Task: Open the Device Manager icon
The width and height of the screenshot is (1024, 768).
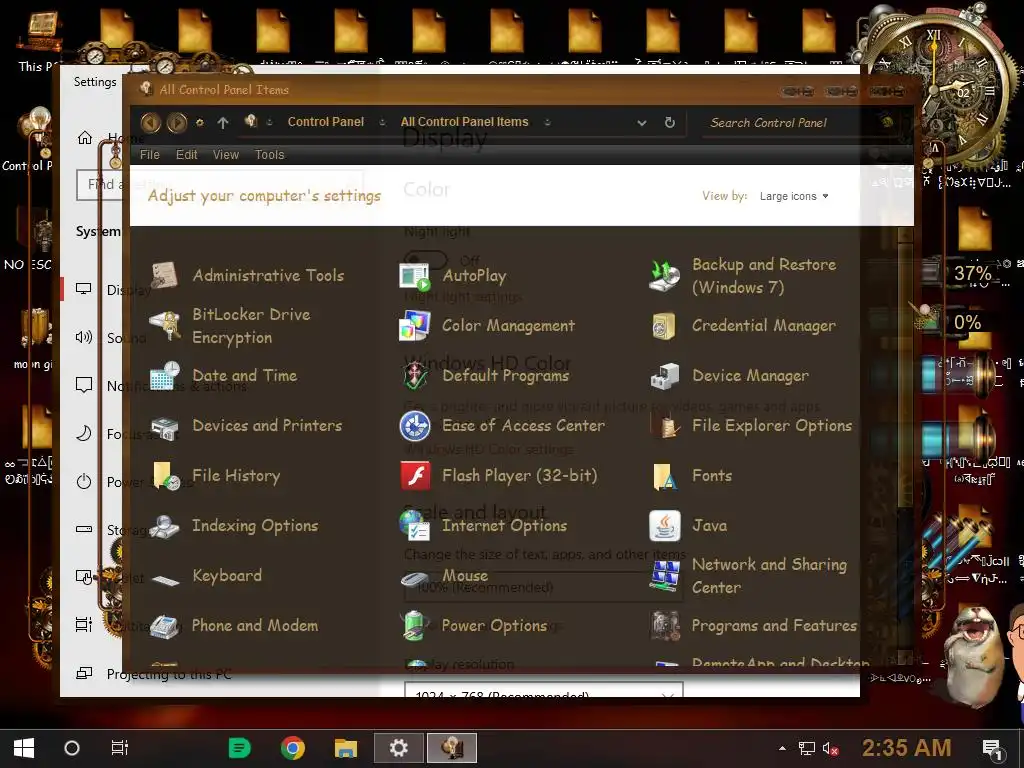Action: pos(664,376)
